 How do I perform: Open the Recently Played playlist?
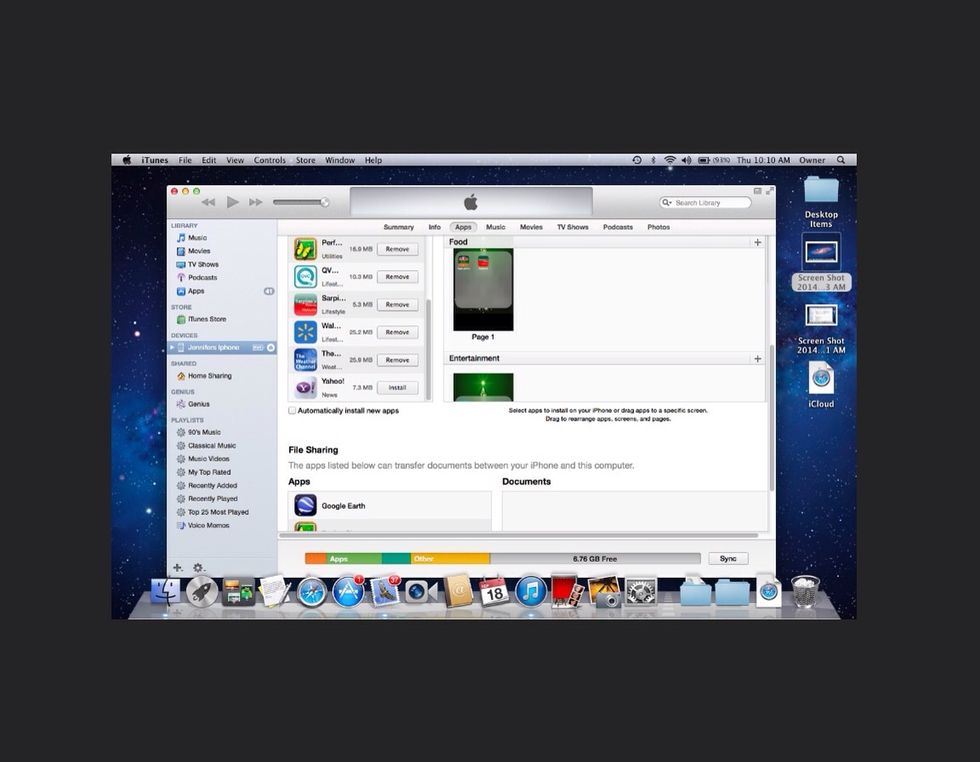tap(212, 499)
